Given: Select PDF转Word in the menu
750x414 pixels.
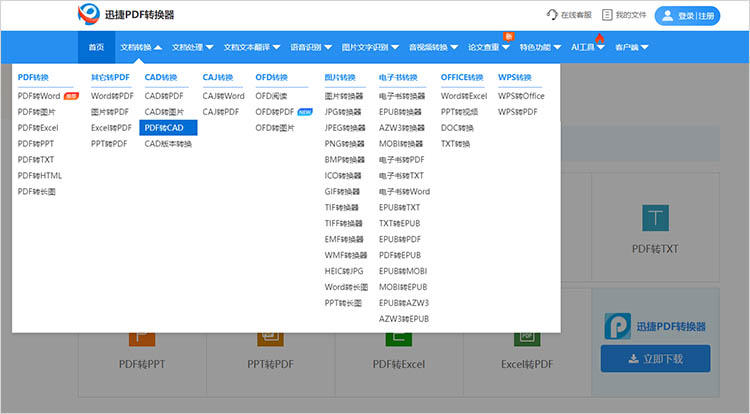Looking at the screenshot, I should 39,96.
